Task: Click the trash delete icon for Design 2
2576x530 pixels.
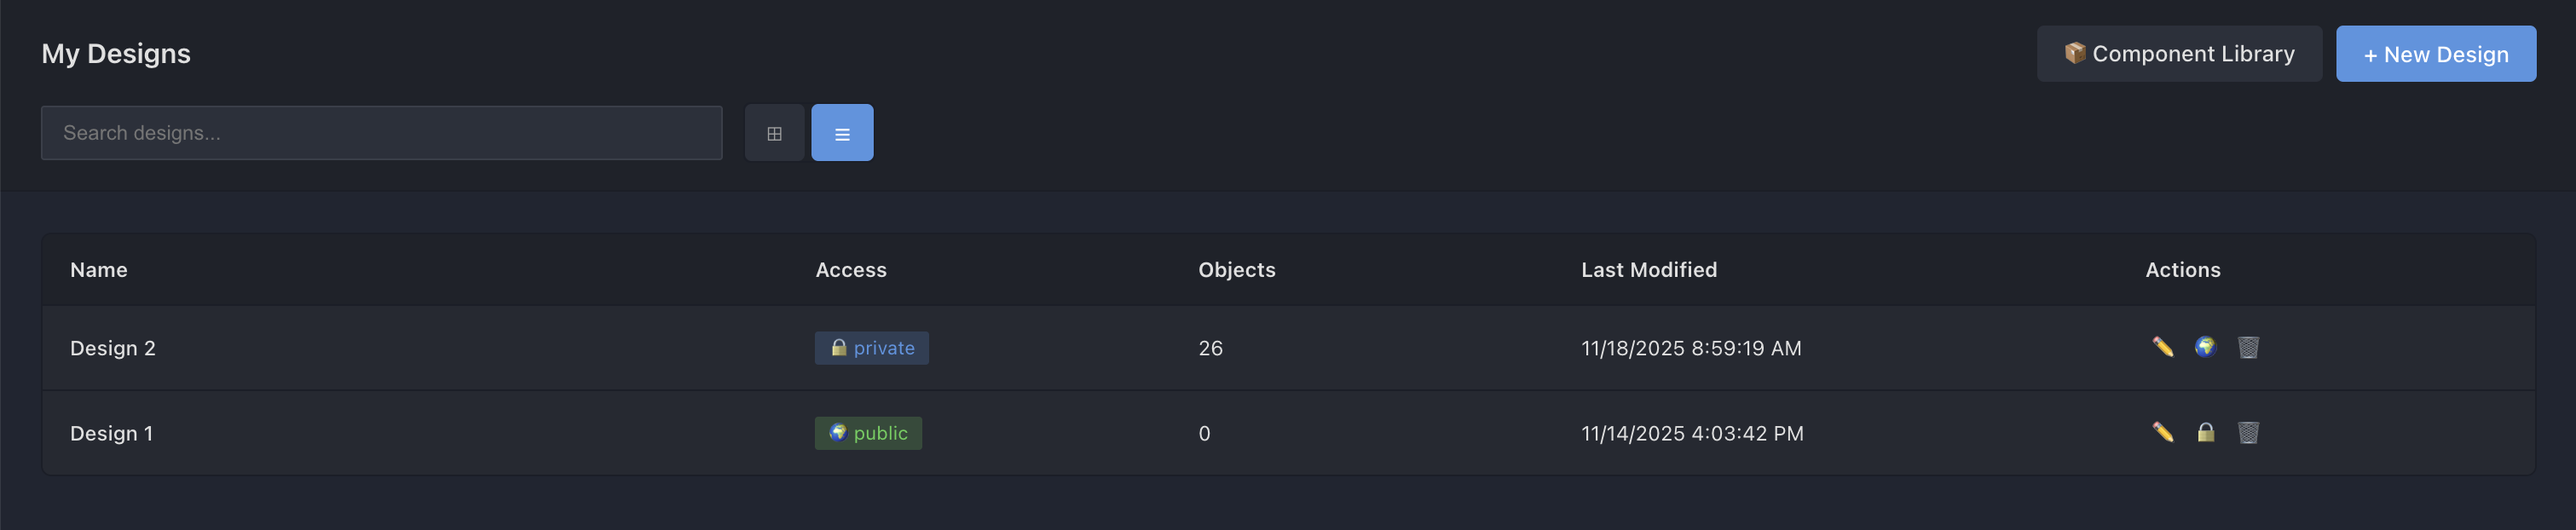Action: coord(2248,347)
